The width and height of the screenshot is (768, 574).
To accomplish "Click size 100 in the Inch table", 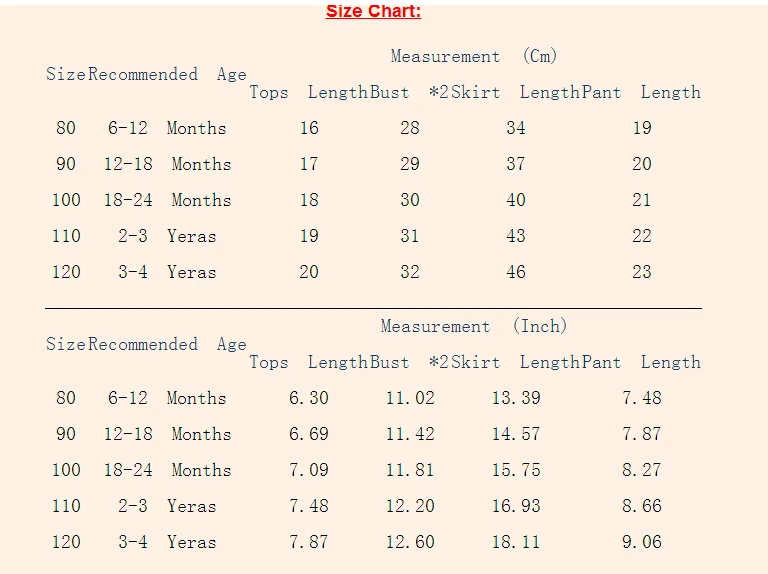I will click(x=66, y=470).
